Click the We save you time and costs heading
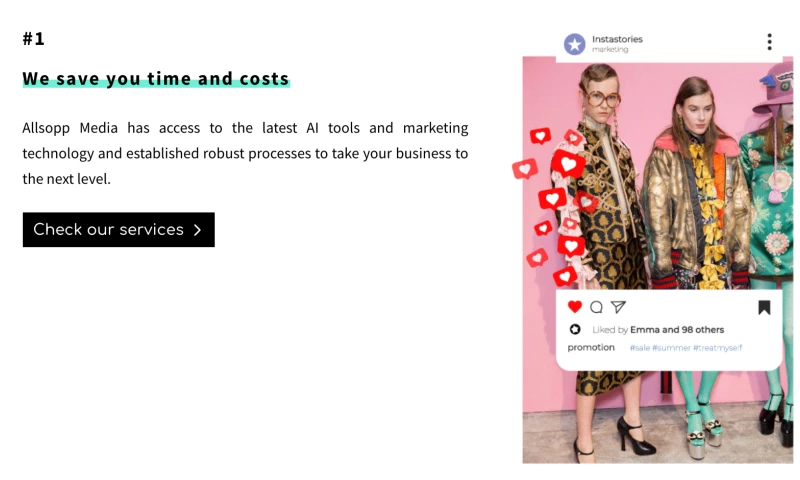800x480 pixels. [156, 79]
